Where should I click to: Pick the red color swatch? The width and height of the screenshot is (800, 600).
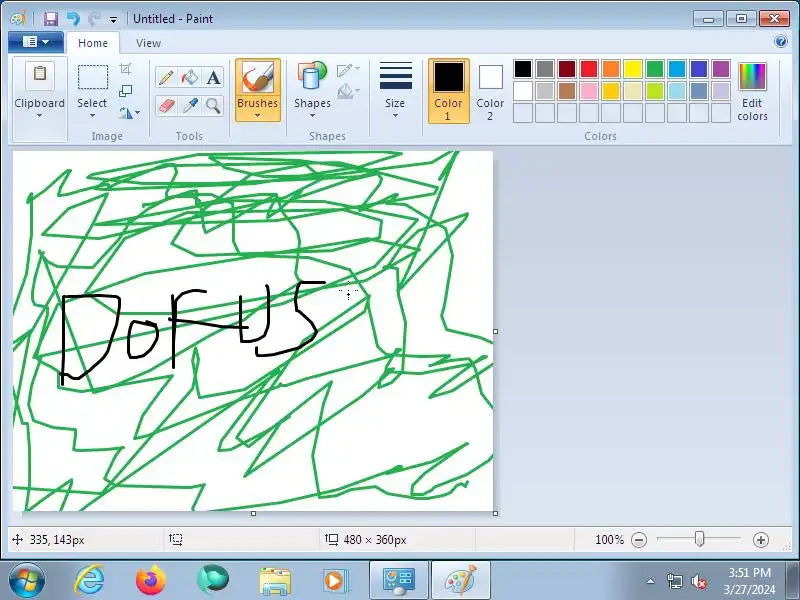[589, 69]
